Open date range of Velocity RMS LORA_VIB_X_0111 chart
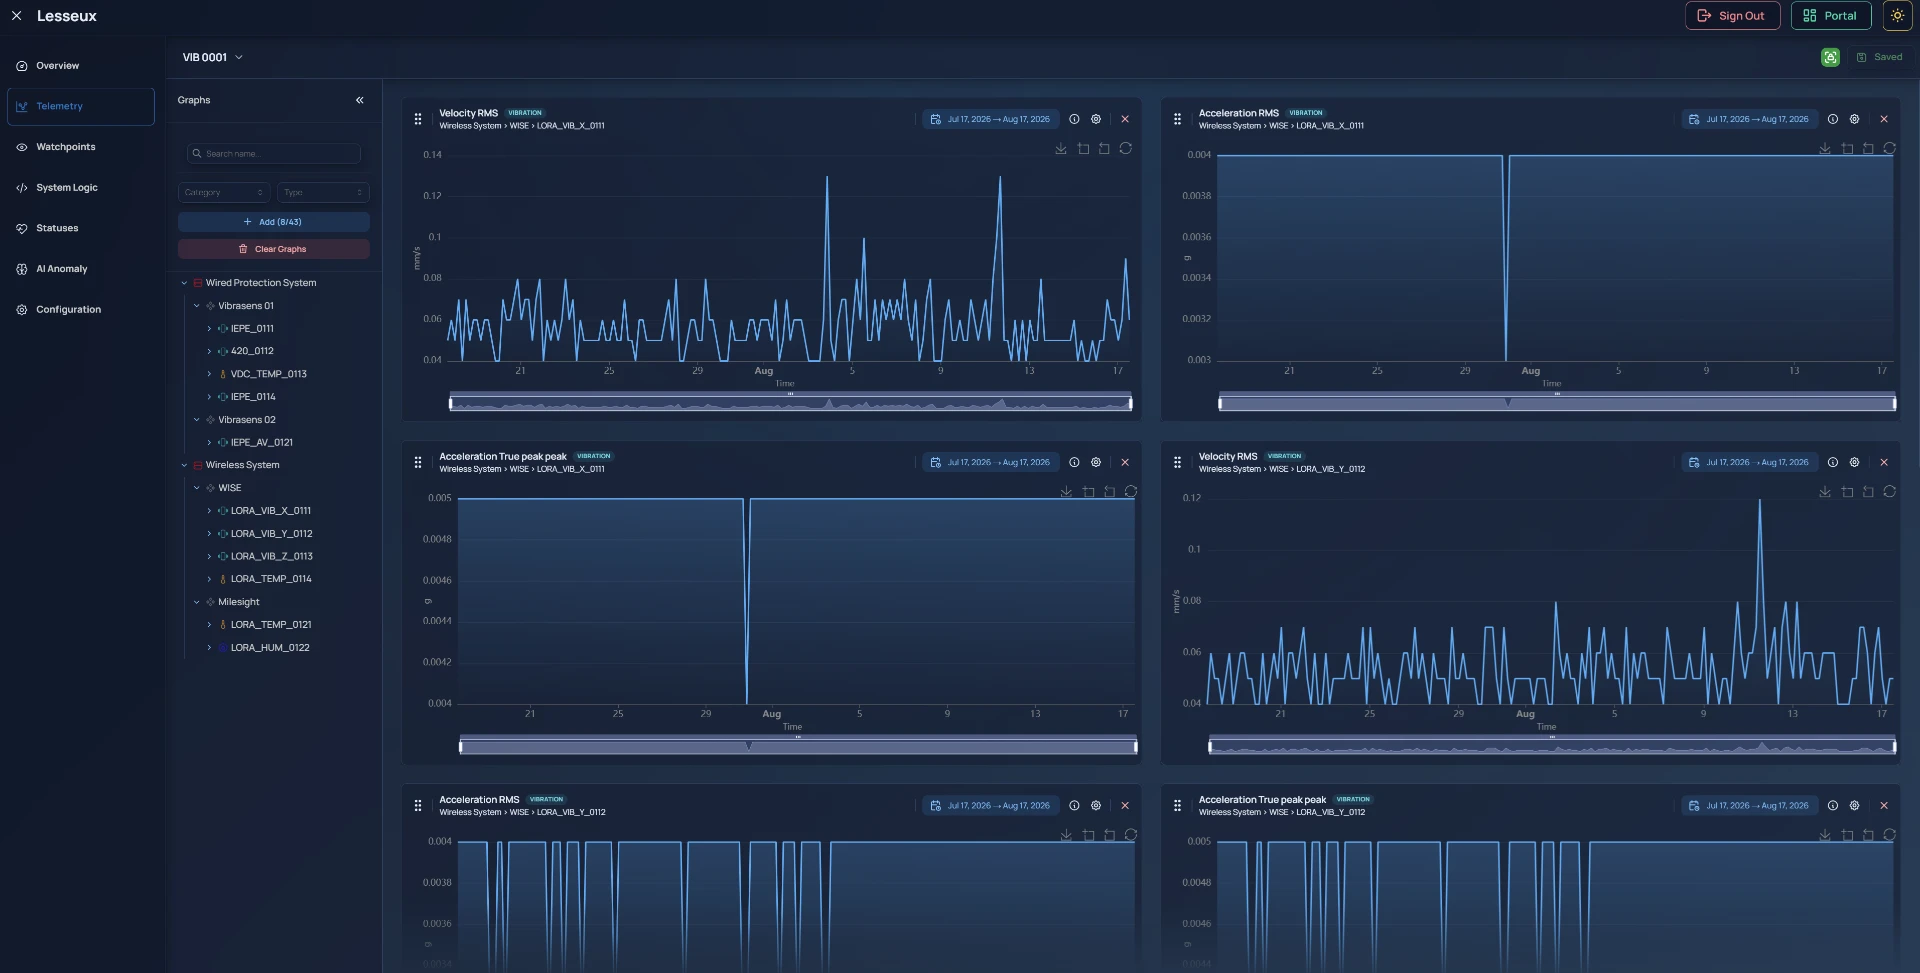Image resolution: width=1920 pixels, height=973 pixels. (x=990, y=119)
